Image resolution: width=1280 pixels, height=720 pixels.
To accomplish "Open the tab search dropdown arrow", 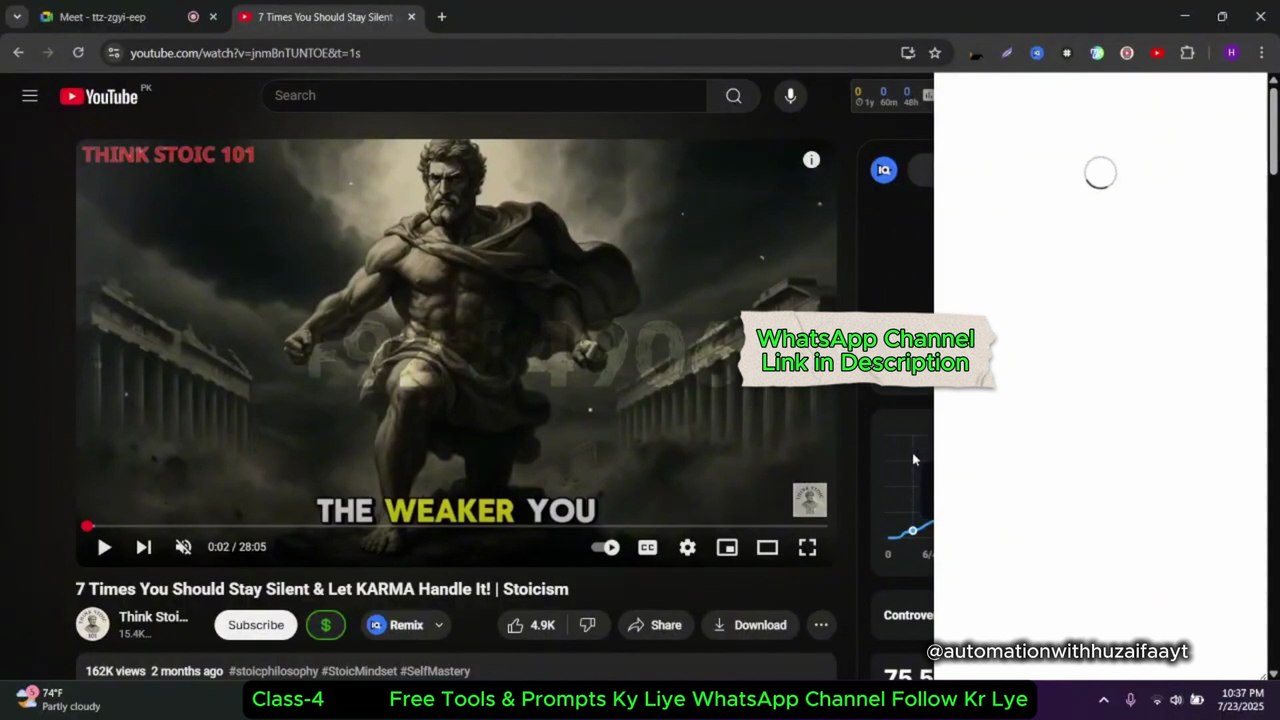I will [17, 17].
